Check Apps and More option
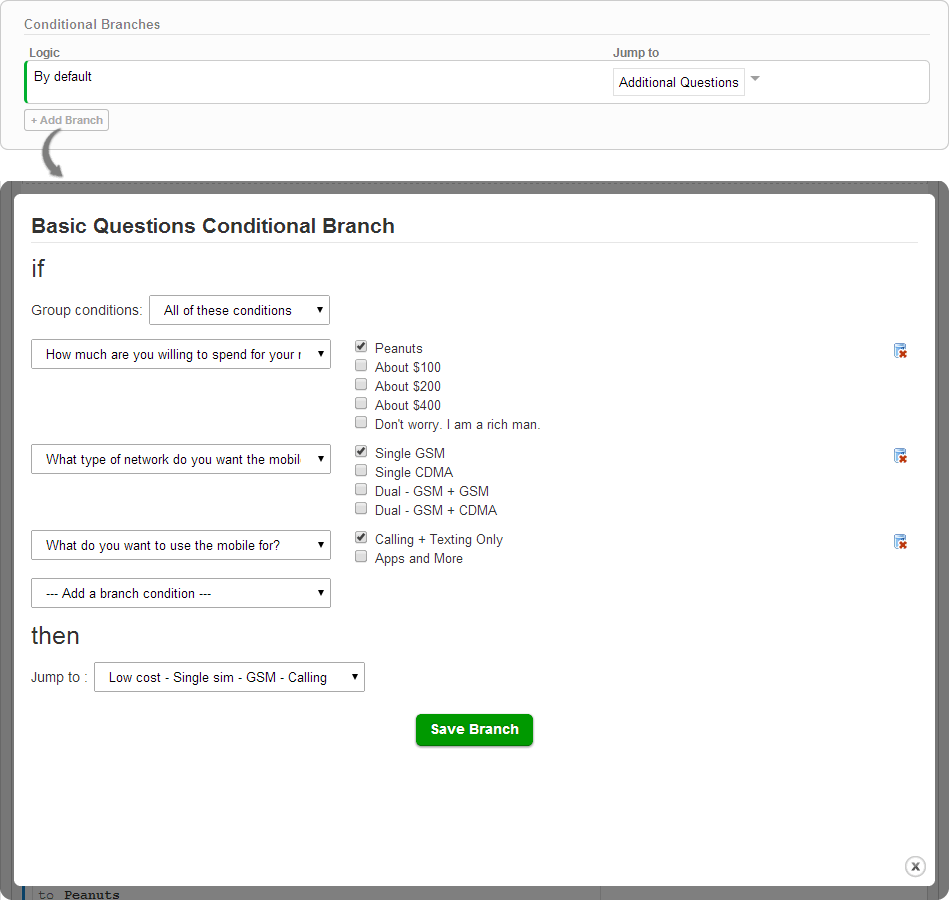The width and height of the screenshot is (949, 900). pyautogui.click(x=361, y=557)
